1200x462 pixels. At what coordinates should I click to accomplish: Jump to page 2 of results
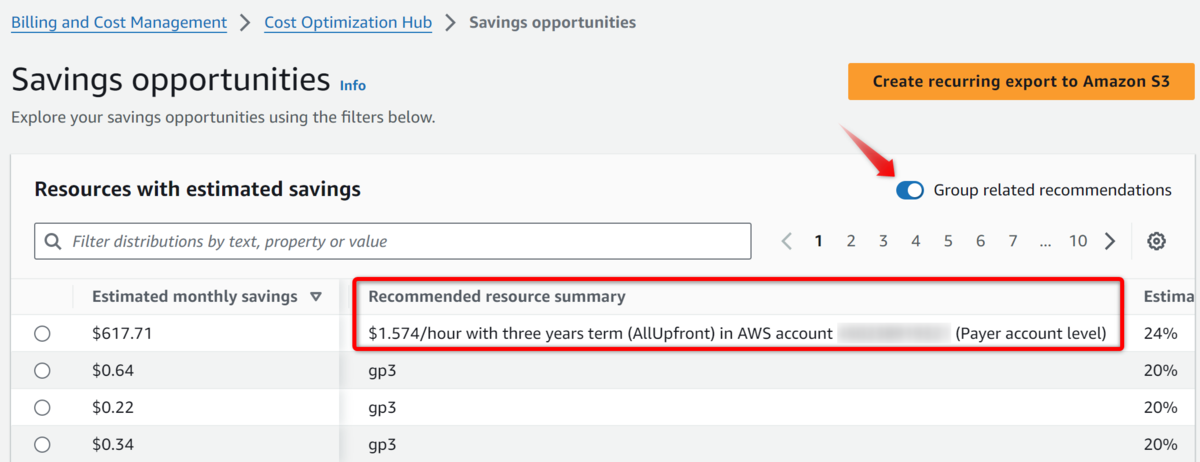coord(851,241)
